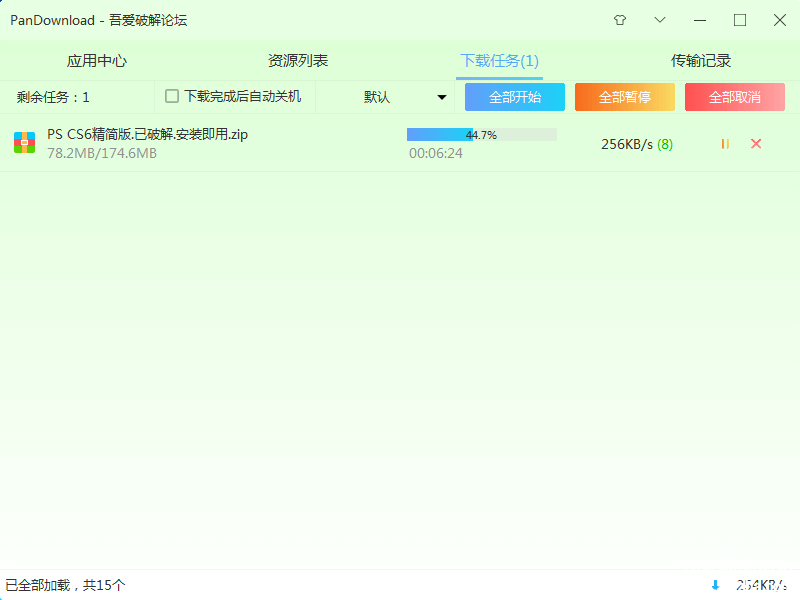Click the 剩余任务：1 label

pos(53,97)
